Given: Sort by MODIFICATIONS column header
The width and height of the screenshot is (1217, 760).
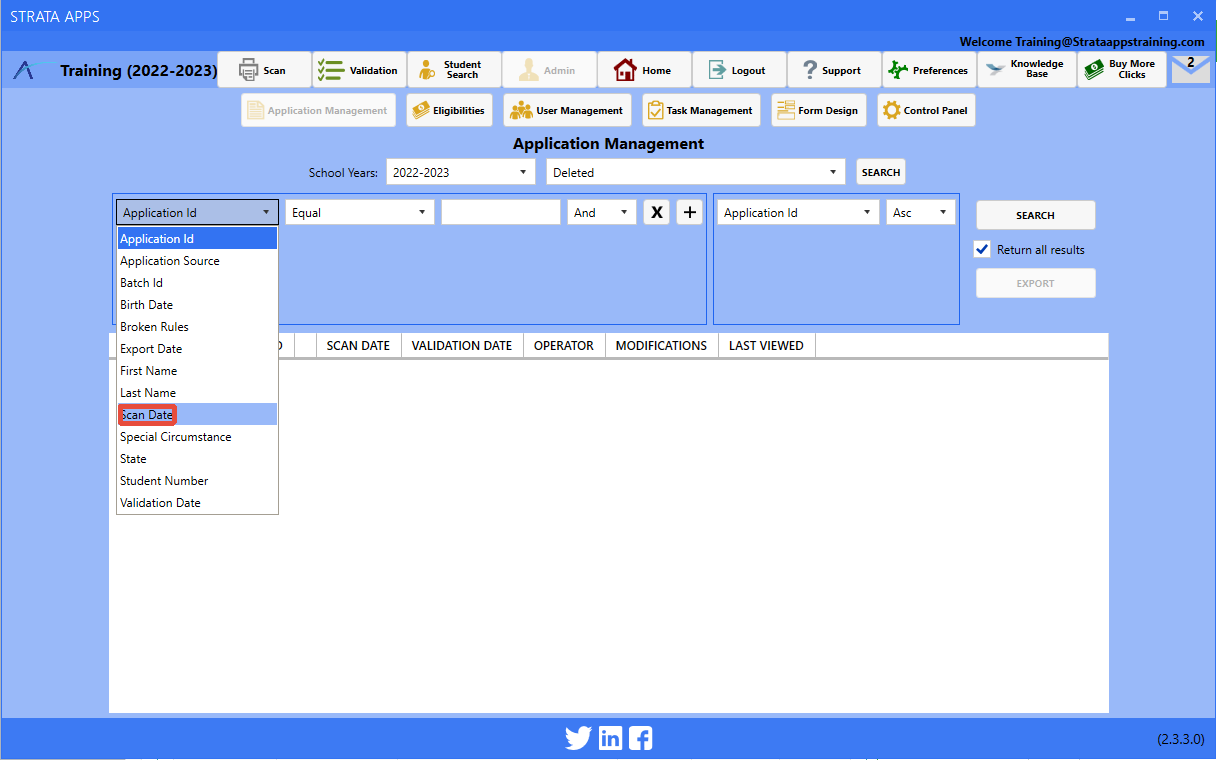Looking at the screenshot, I should tap(661, 345).
